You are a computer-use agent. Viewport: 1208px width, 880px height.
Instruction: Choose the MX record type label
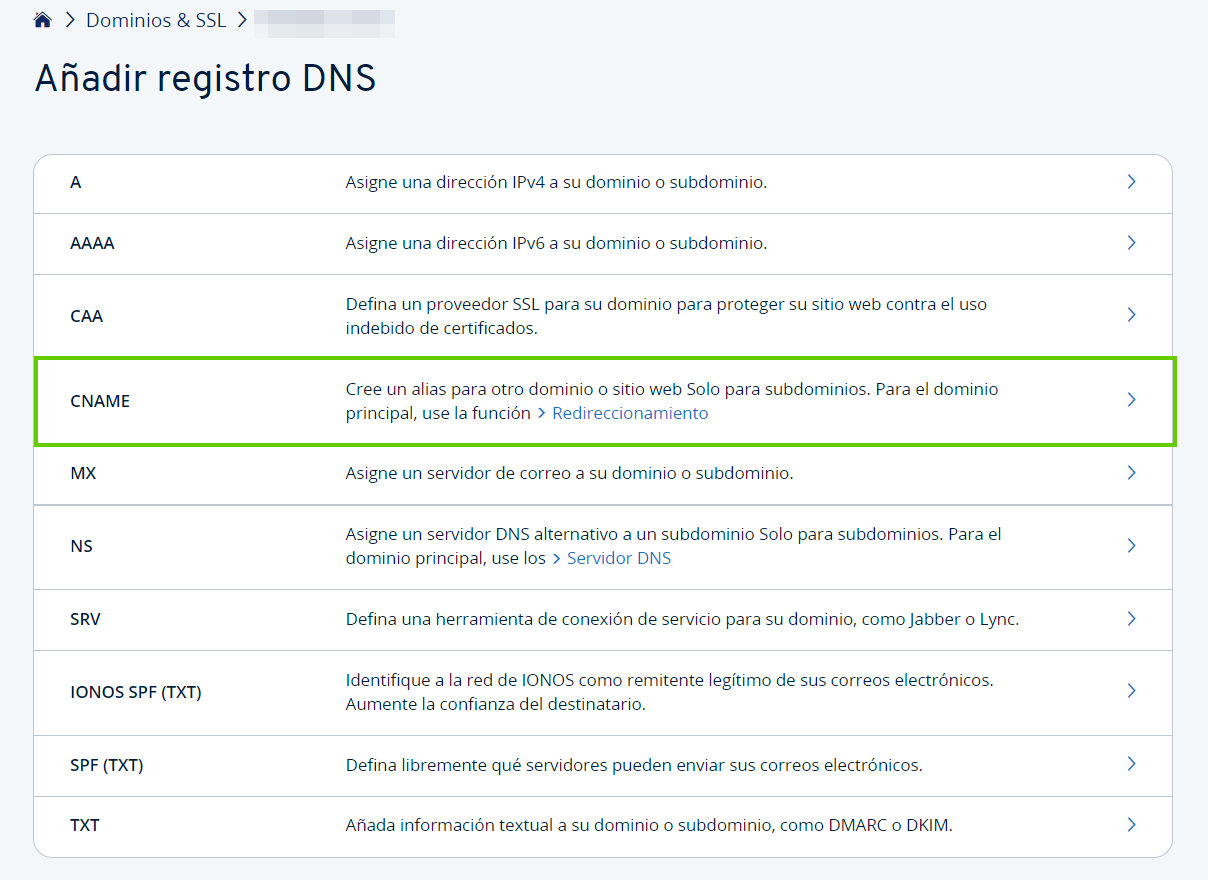(83, 473)
